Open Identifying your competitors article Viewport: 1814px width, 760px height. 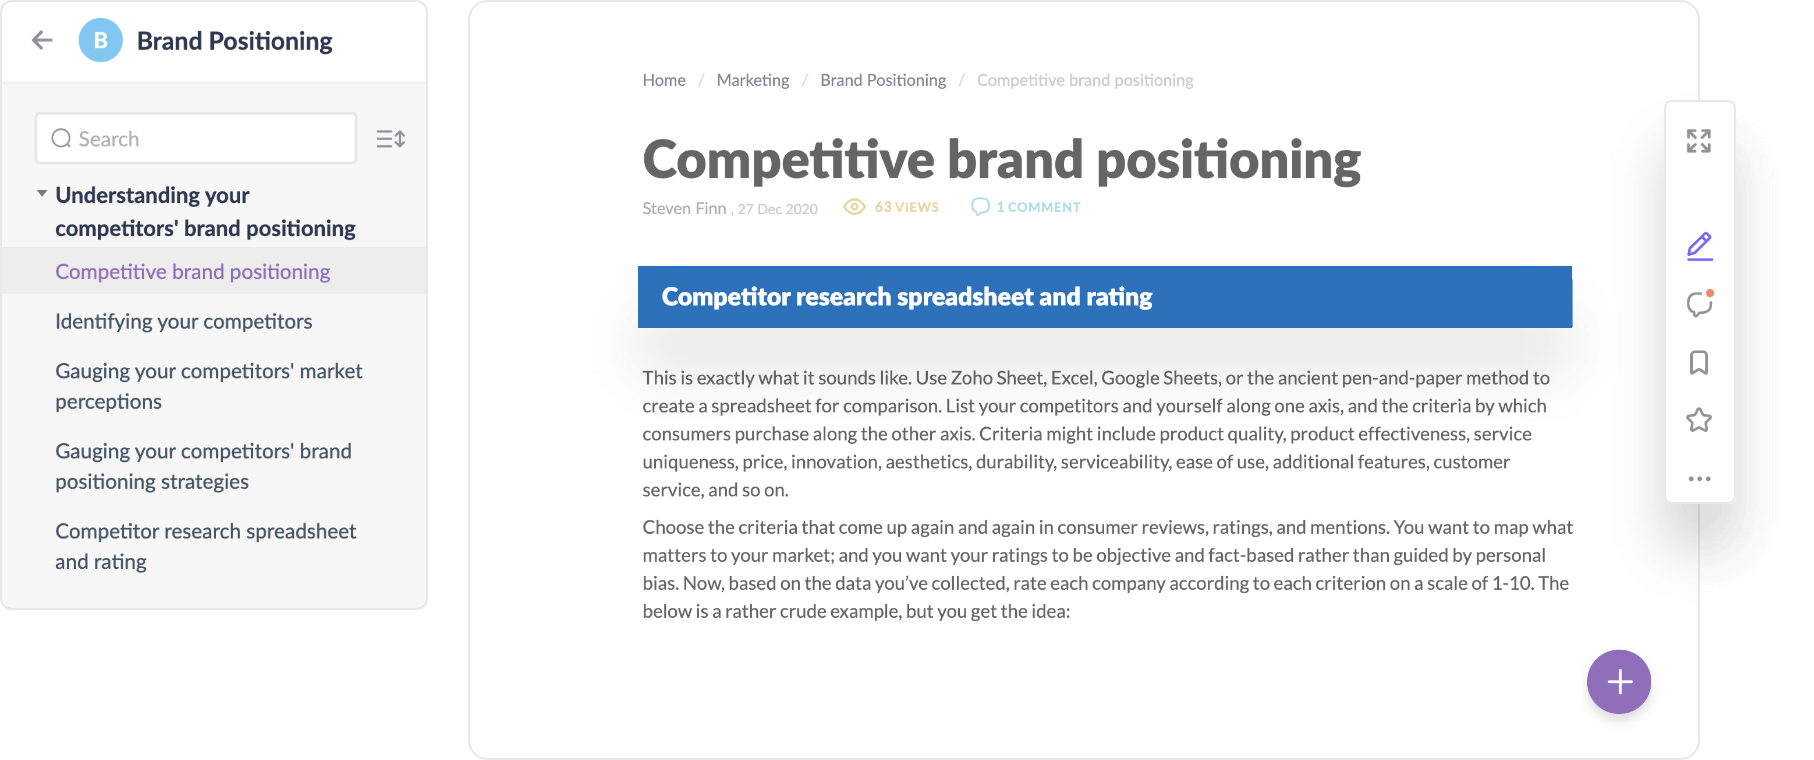coord(183,321)
